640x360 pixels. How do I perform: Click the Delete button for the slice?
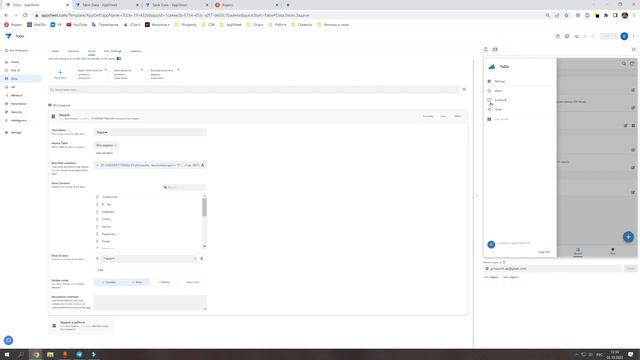(x=457, y=116)
